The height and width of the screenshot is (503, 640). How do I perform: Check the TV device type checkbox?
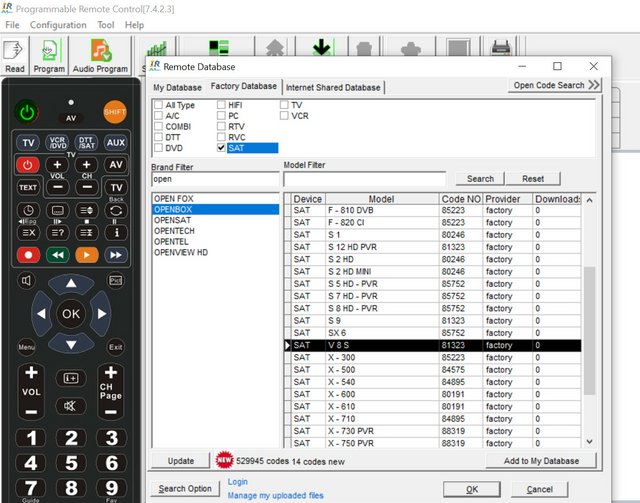[284, 105]
